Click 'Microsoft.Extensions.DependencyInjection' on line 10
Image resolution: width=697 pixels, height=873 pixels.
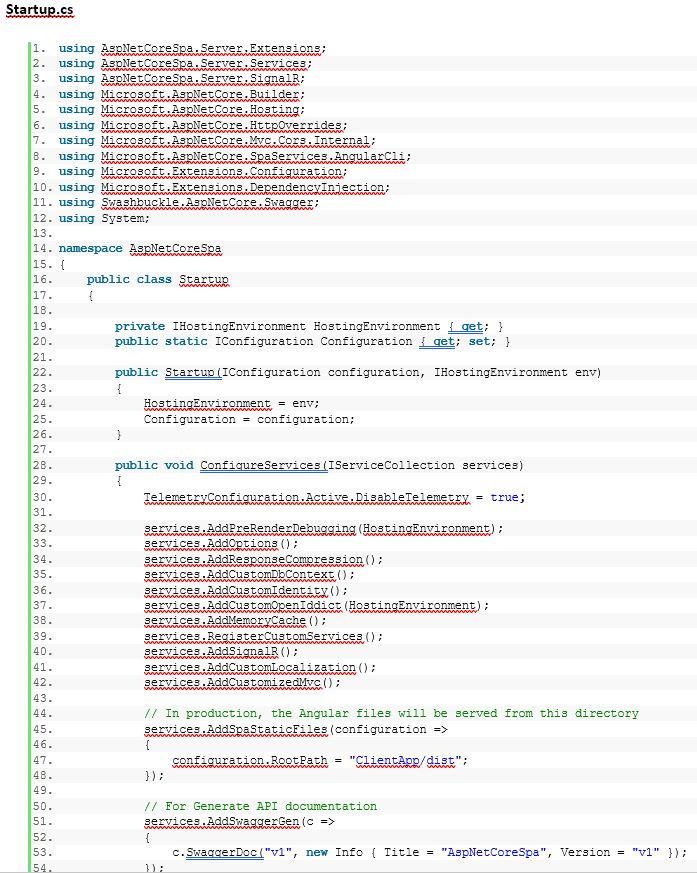click(x=243, y=188)
